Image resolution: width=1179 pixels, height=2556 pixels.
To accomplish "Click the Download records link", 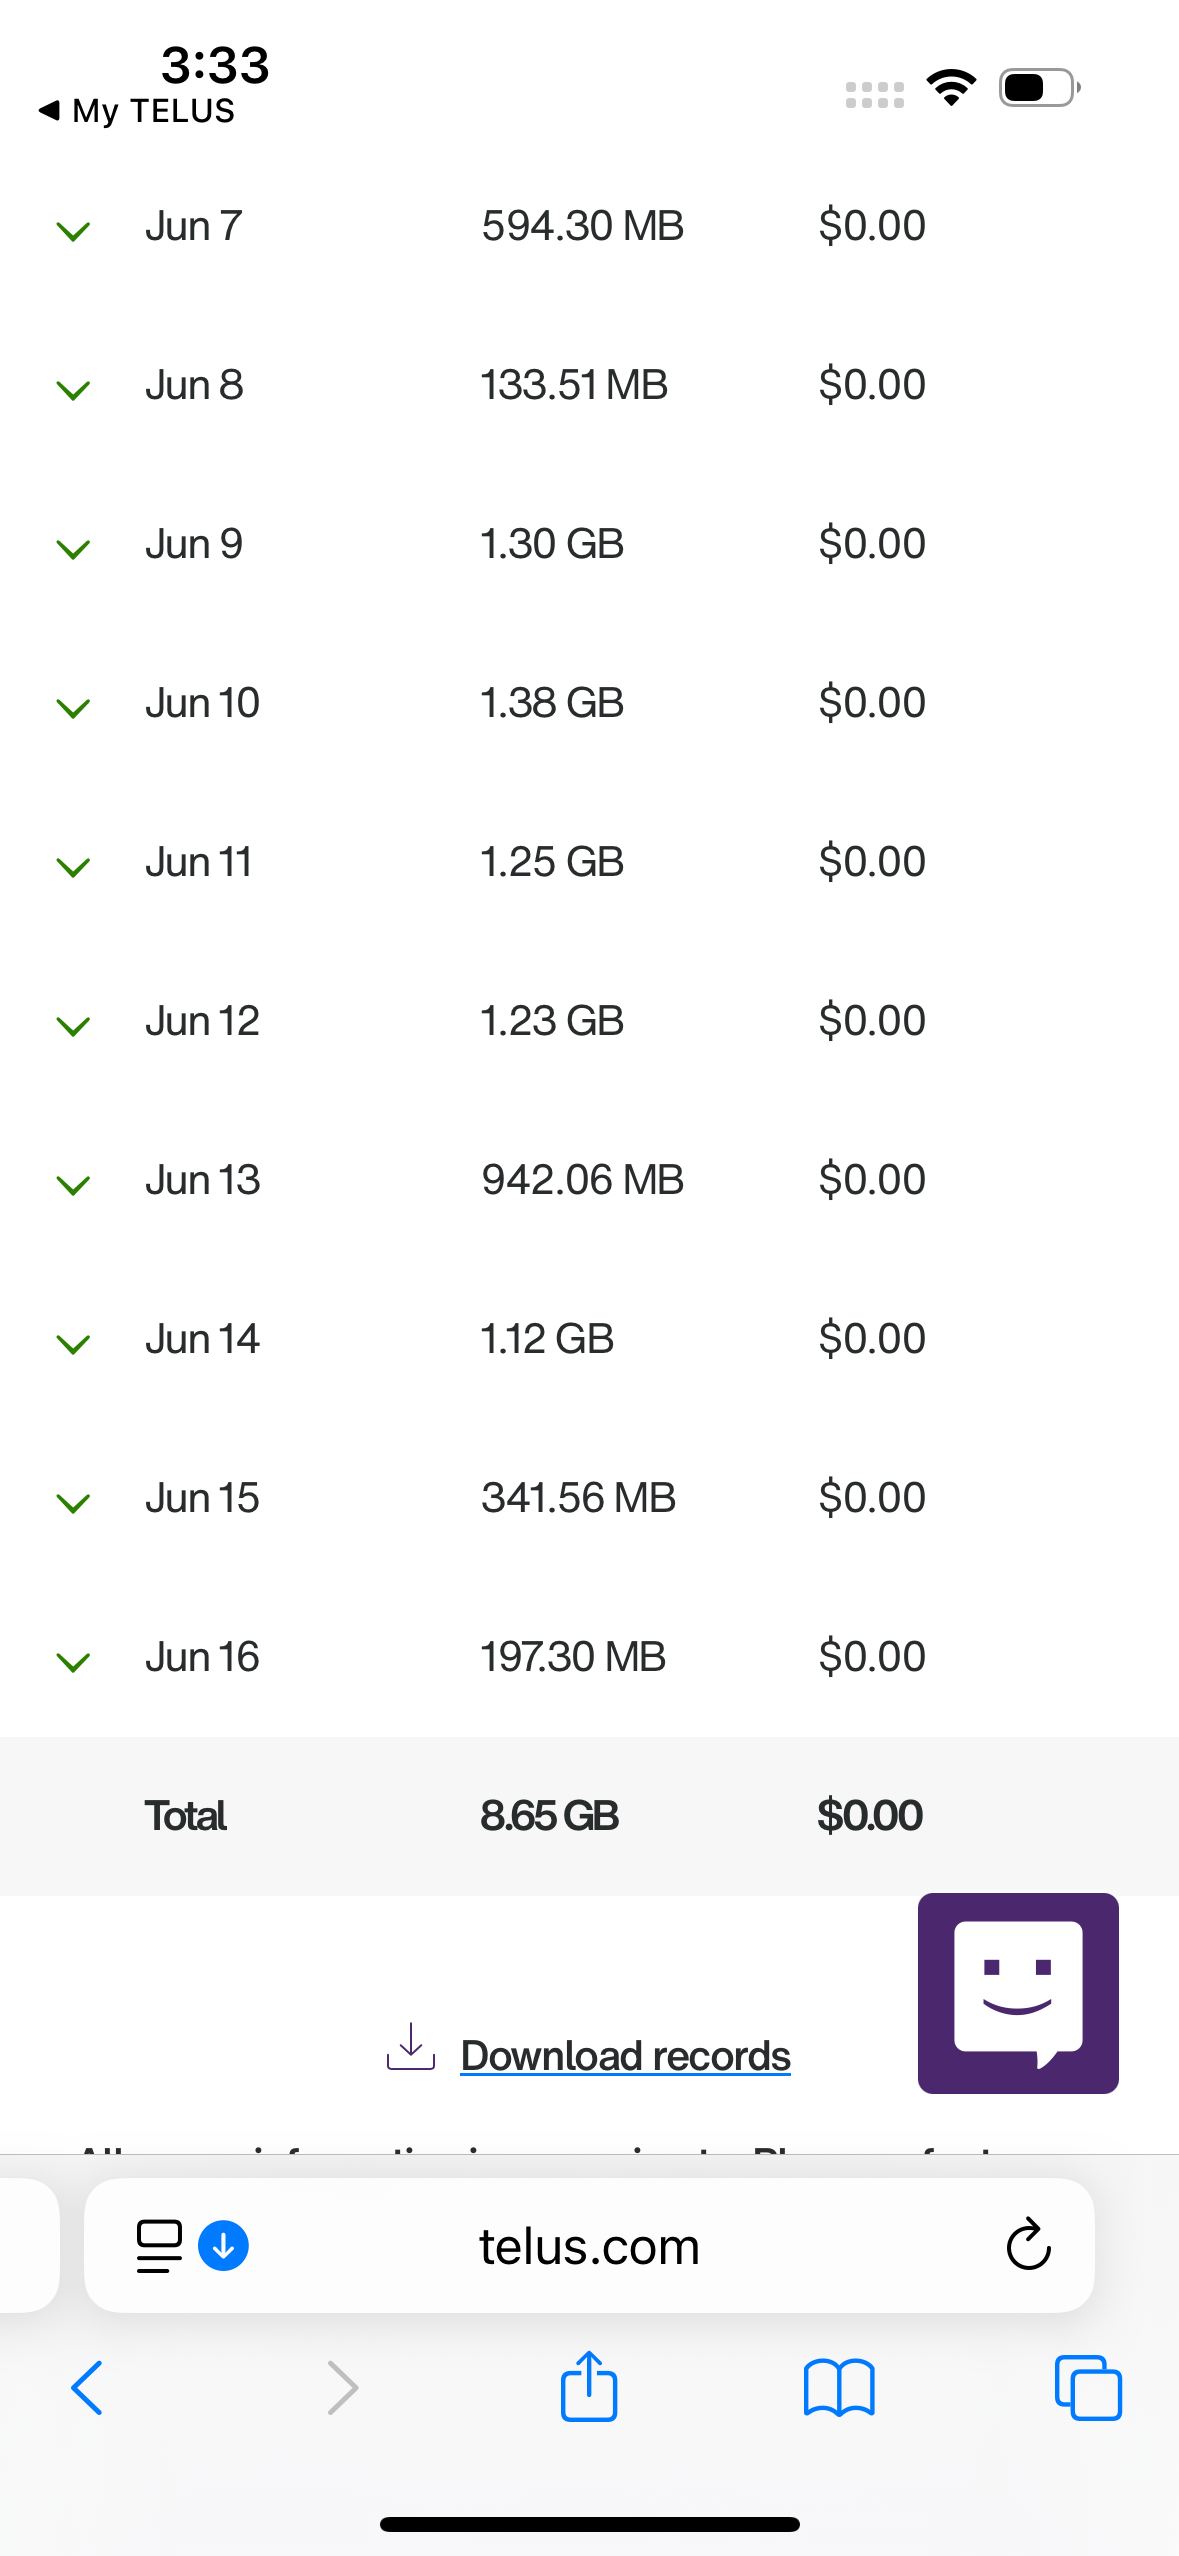I will 625,2056.
